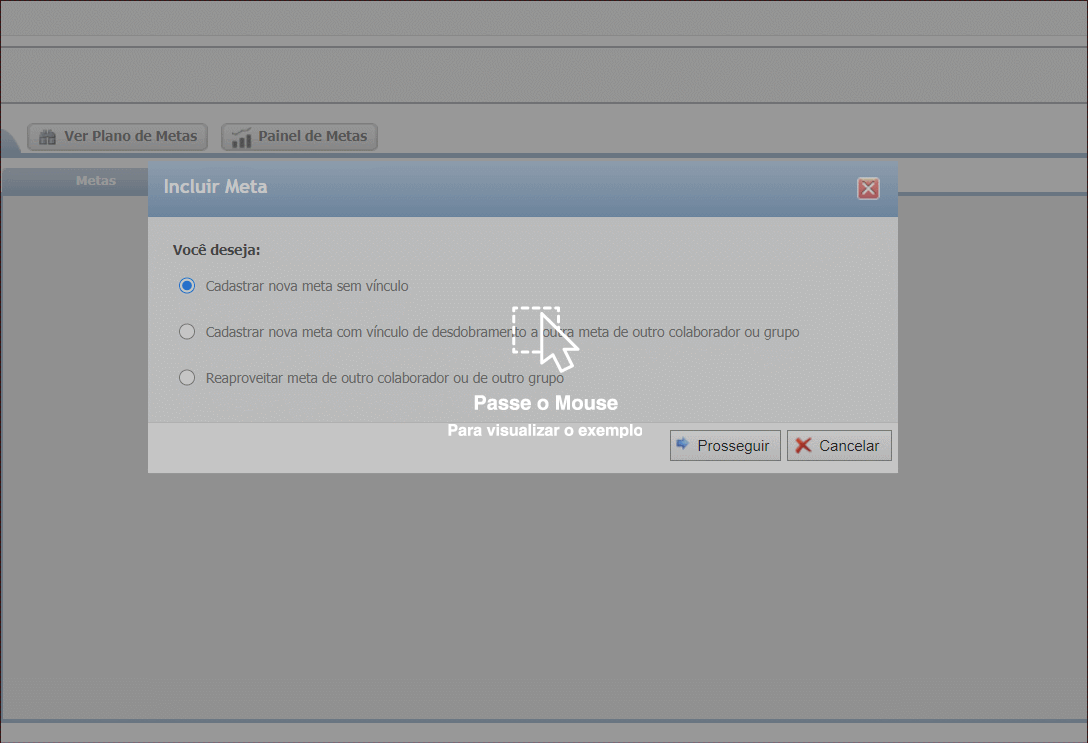Click the chart icon on Painel de Metas

click(241, 137)
